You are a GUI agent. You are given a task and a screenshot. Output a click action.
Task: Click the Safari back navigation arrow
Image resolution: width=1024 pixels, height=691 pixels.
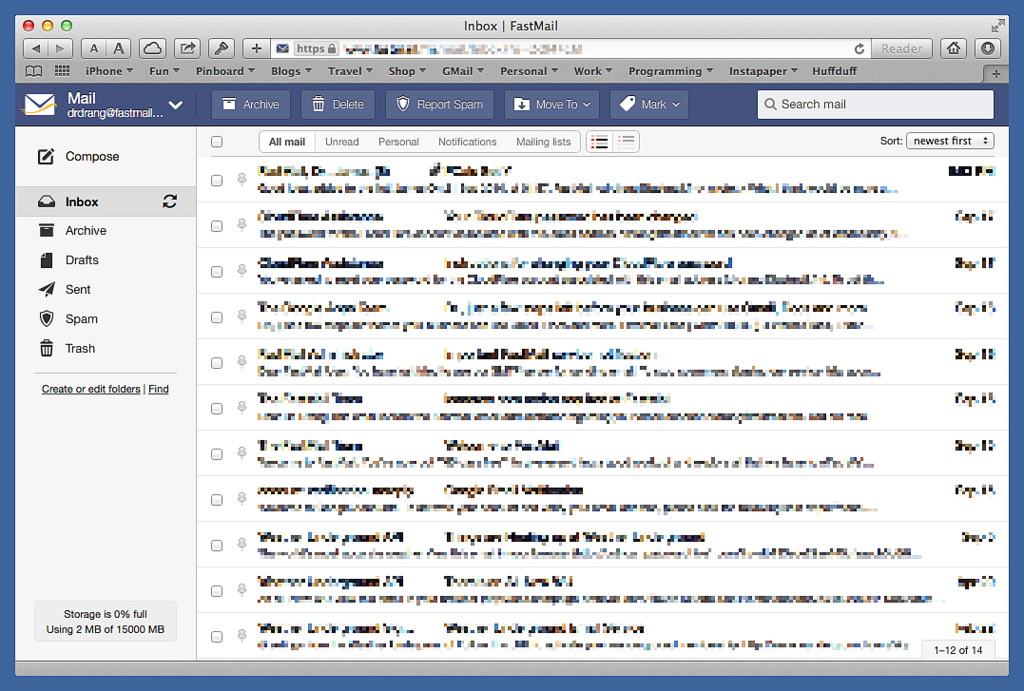36,48
